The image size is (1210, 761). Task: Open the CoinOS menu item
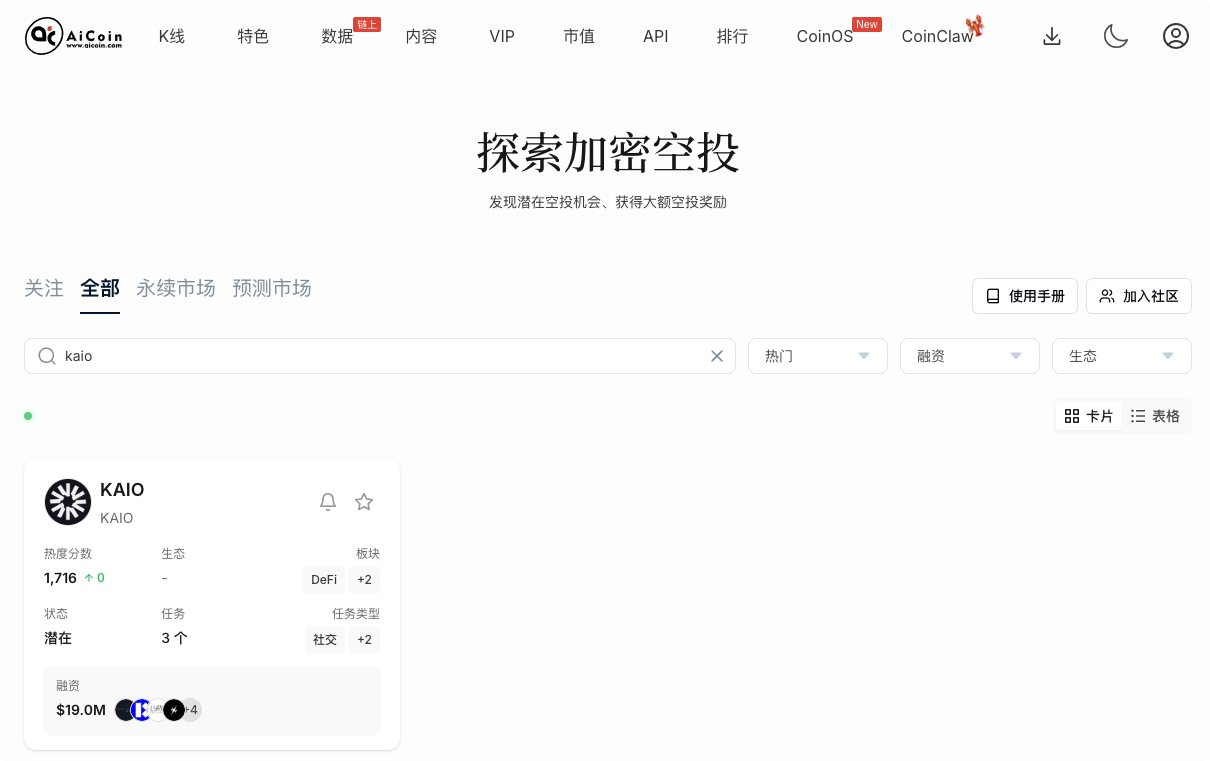click(825, 37)
